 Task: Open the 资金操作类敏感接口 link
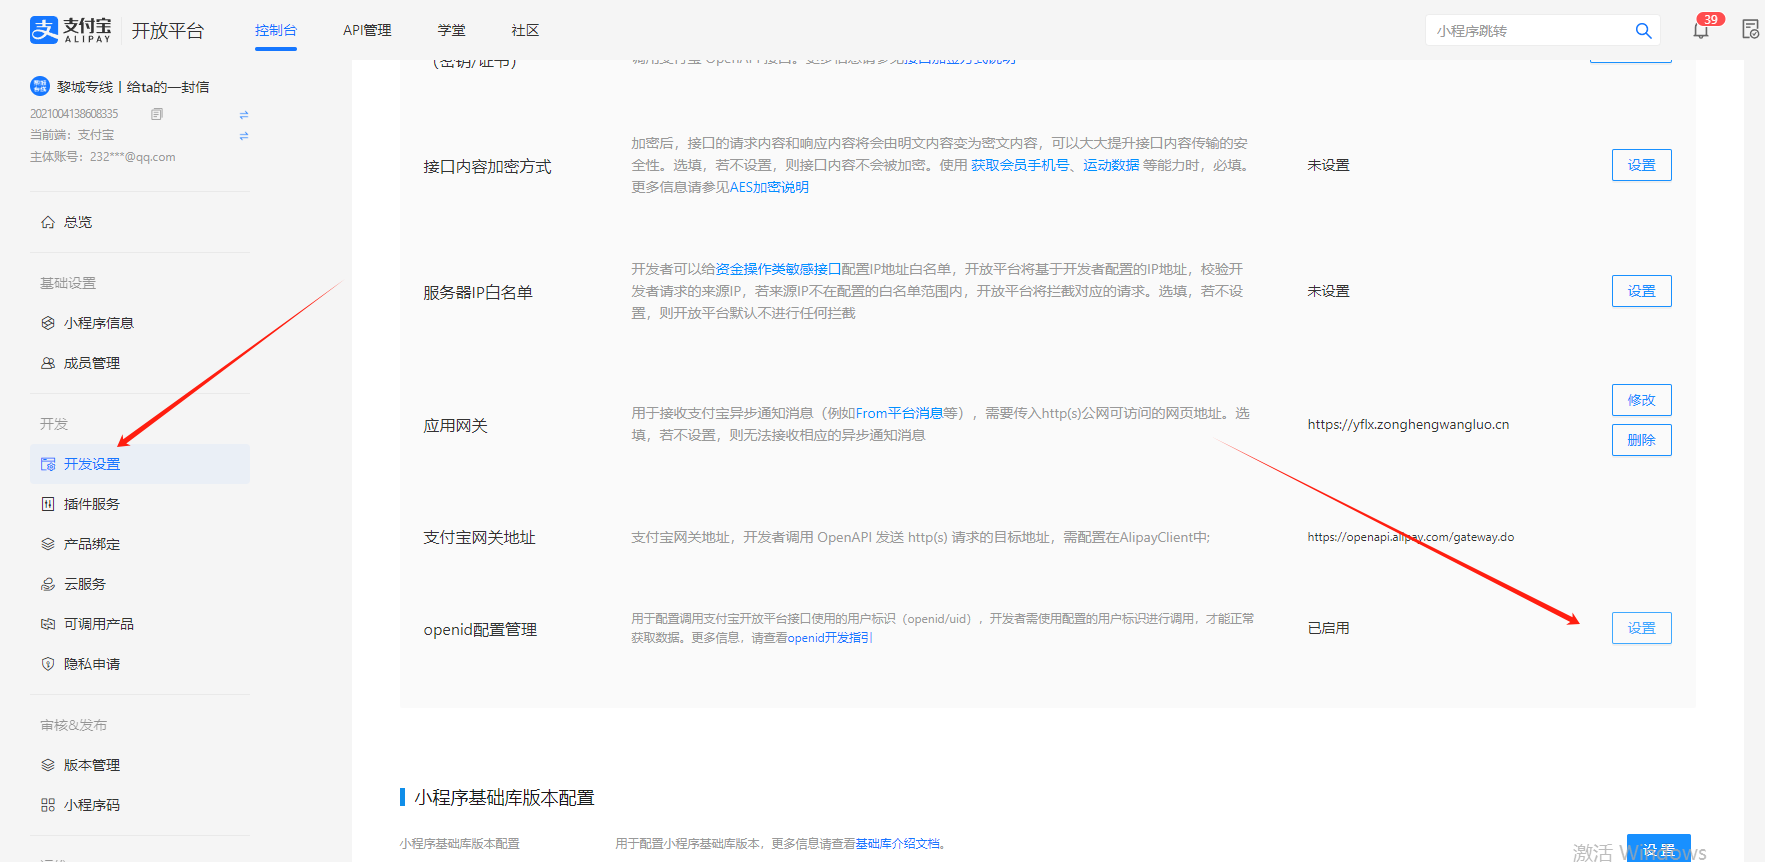[x=778, y=269]
